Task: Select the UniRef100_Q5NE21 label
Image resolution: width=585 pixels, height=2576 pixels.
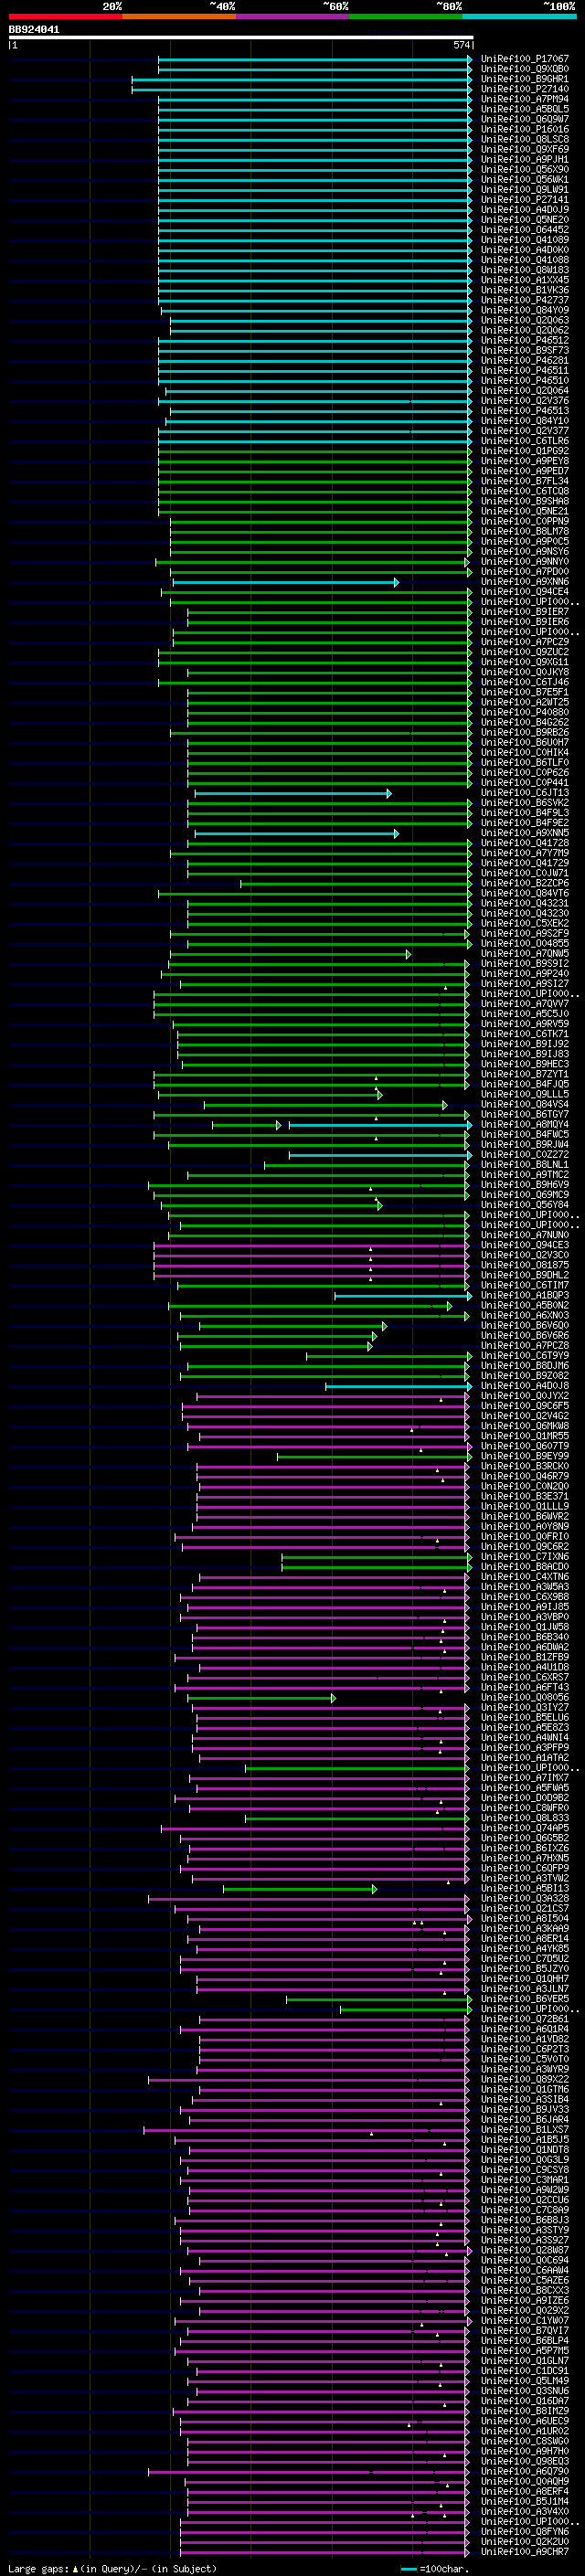Action: tap(525, 511)
